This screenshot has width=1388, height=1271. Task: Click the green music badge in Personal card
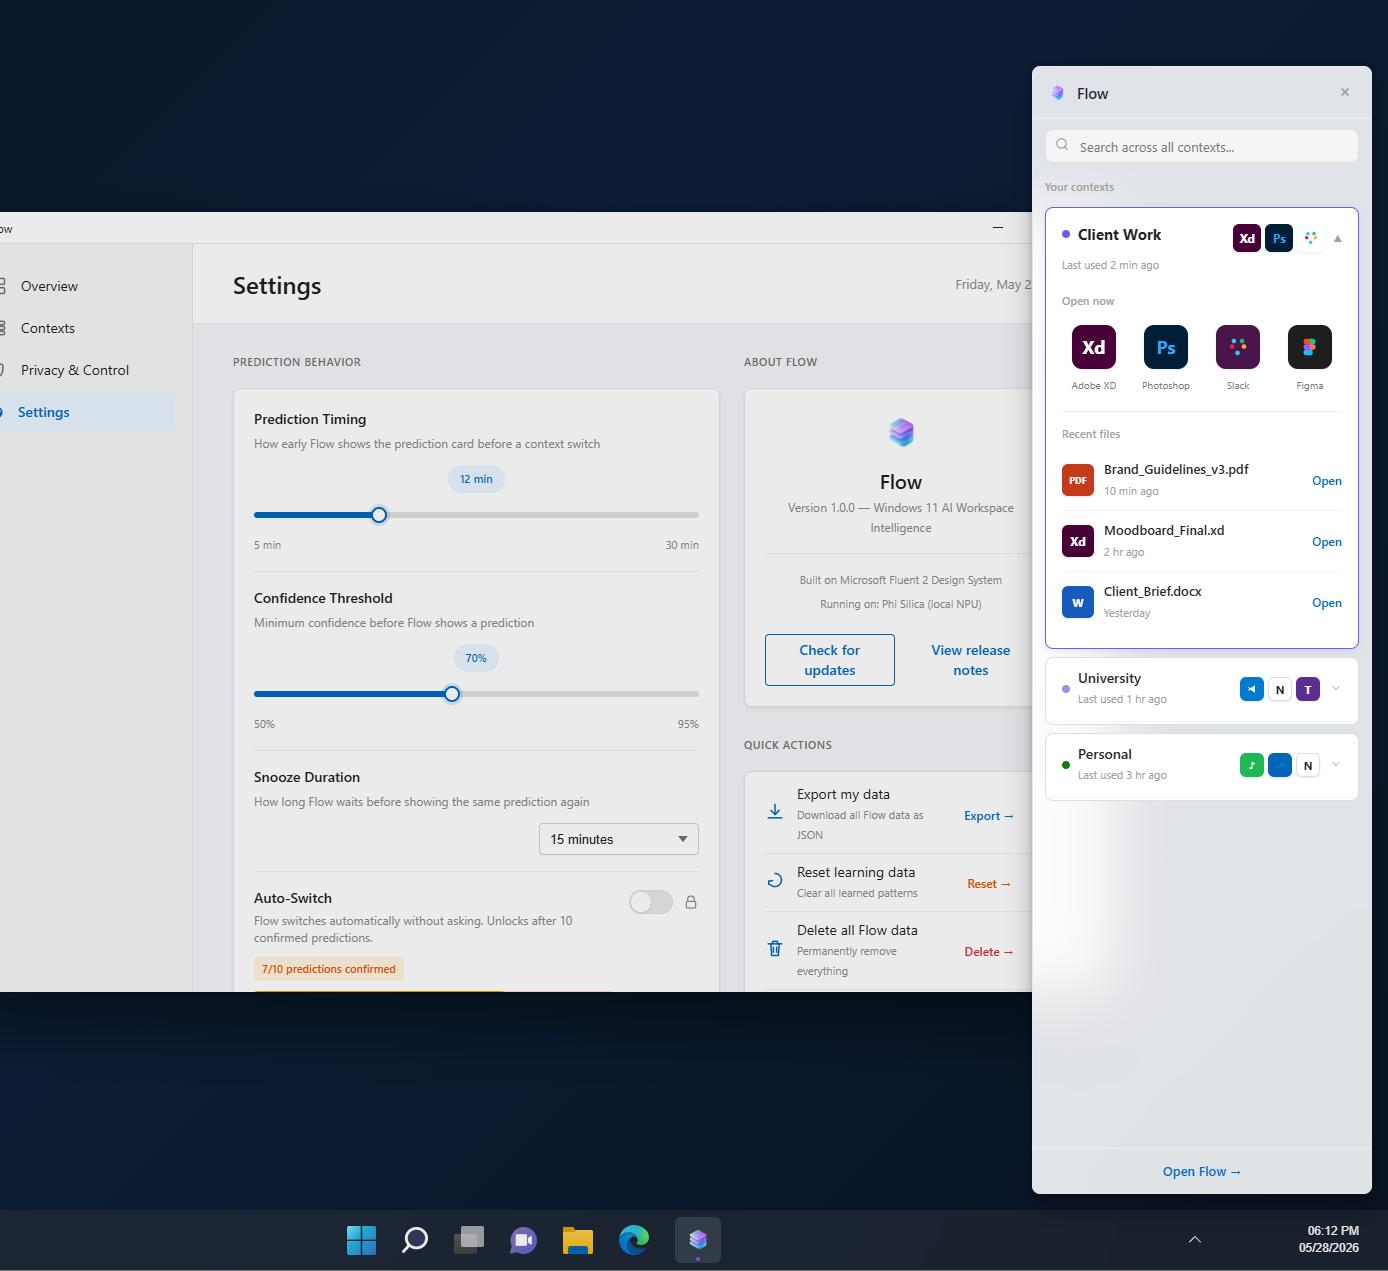(x=1252, y=765)
